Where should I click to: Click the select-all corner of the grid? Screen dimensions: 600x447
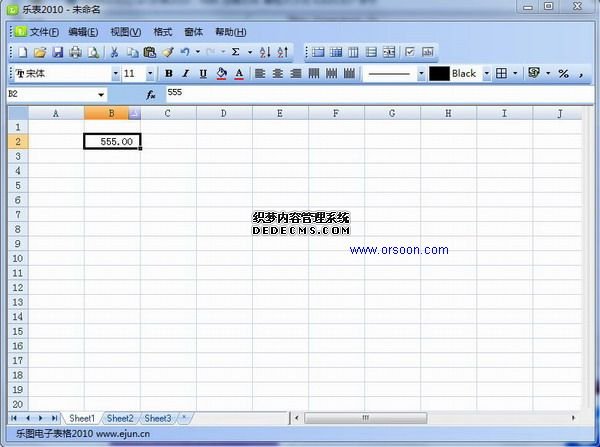[x=18, y=113]
